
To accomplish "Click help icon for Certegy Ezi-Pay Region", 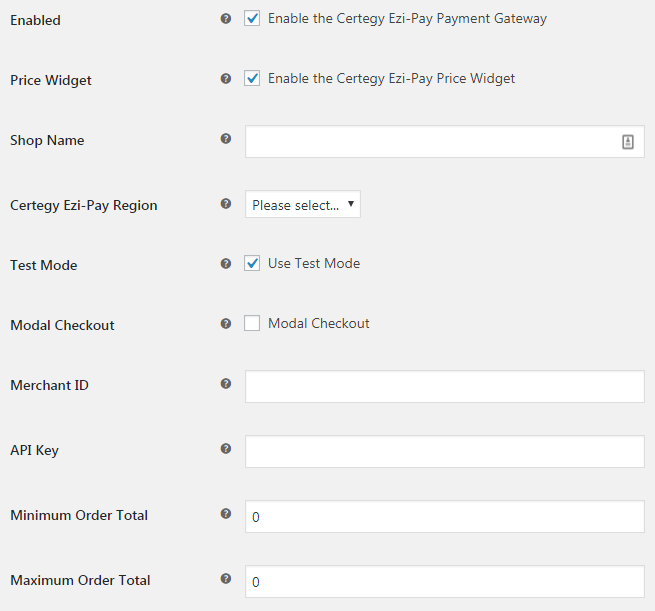I will click(x=226, y=204).
